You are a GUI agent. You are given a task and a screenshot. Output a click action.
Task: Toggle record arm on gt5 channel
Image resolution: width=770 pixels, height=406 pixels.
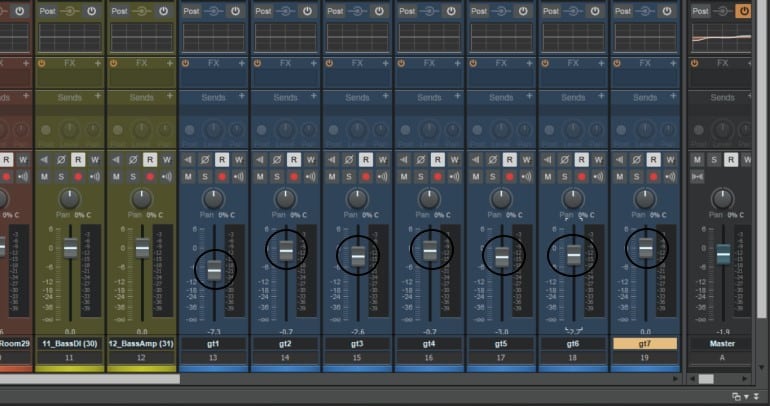click(511, 177)
